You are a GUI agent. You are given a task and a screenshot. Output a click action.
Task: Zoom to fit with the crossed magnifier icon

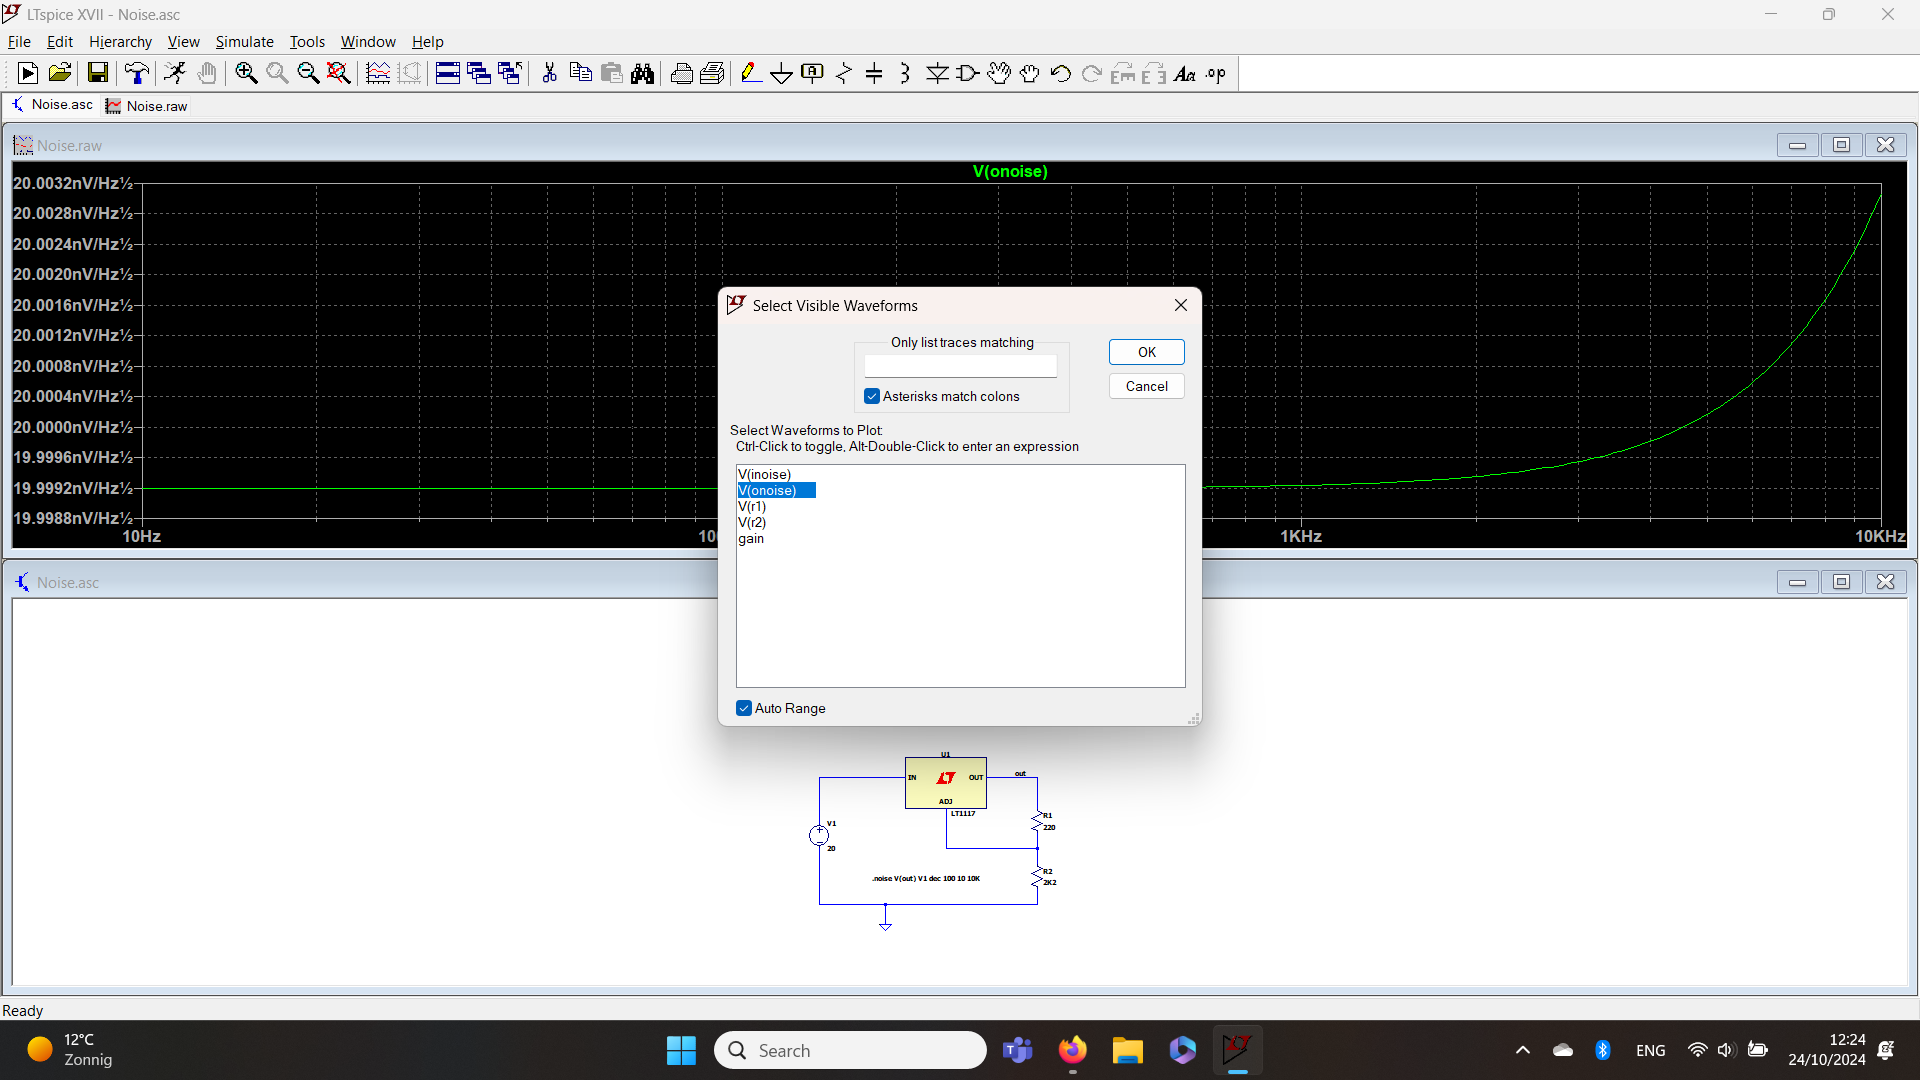[339, 73]
